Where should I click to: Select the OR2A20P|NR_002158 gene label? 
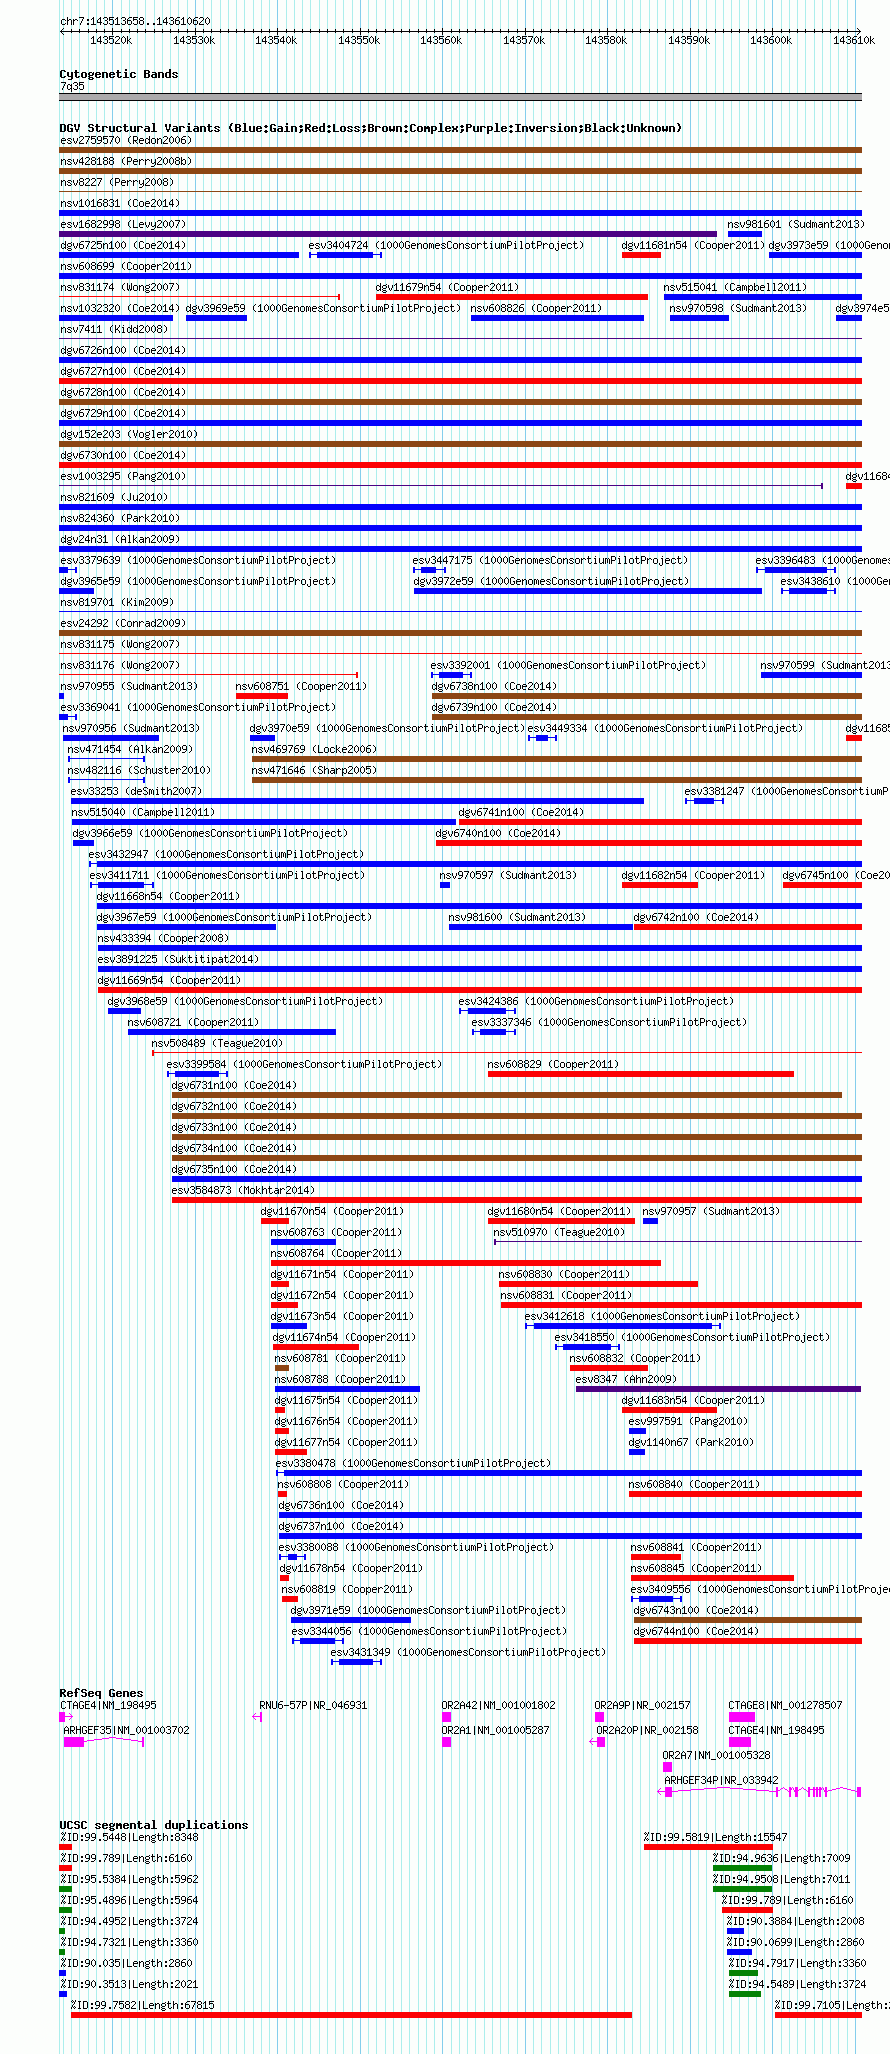(x=647, y=1730)
